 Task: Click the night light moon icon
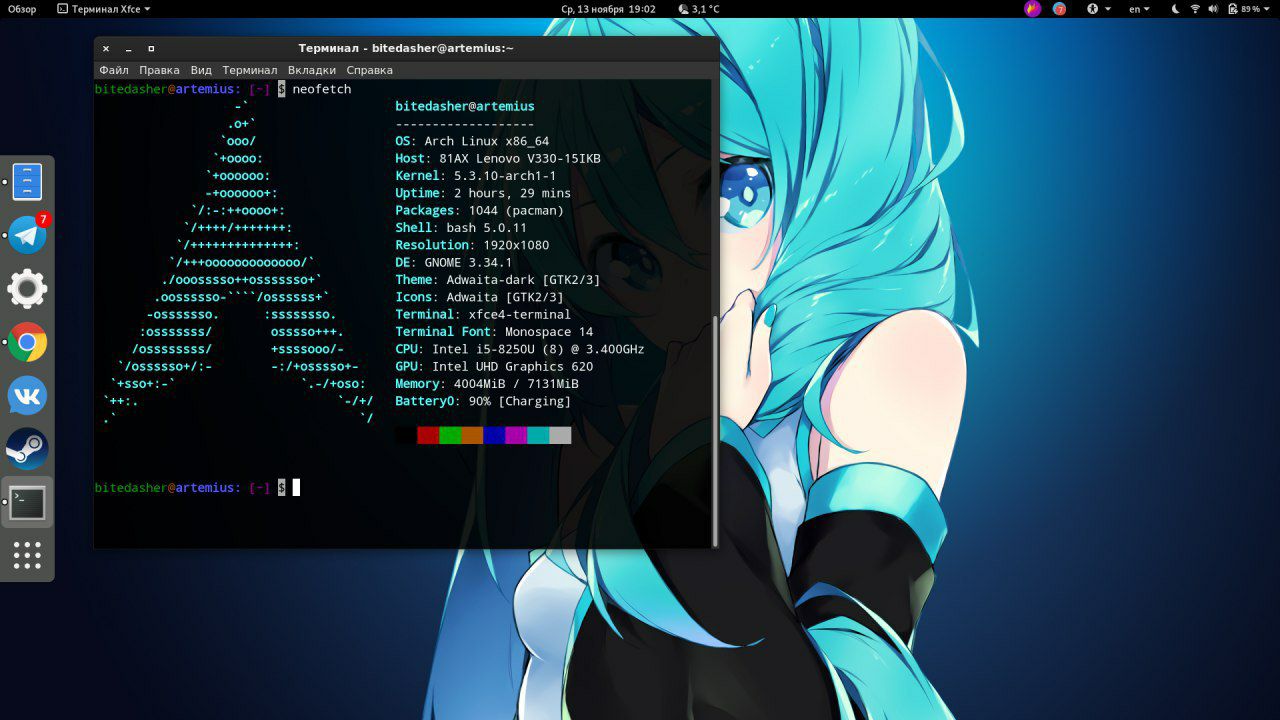coord(1175,9)
